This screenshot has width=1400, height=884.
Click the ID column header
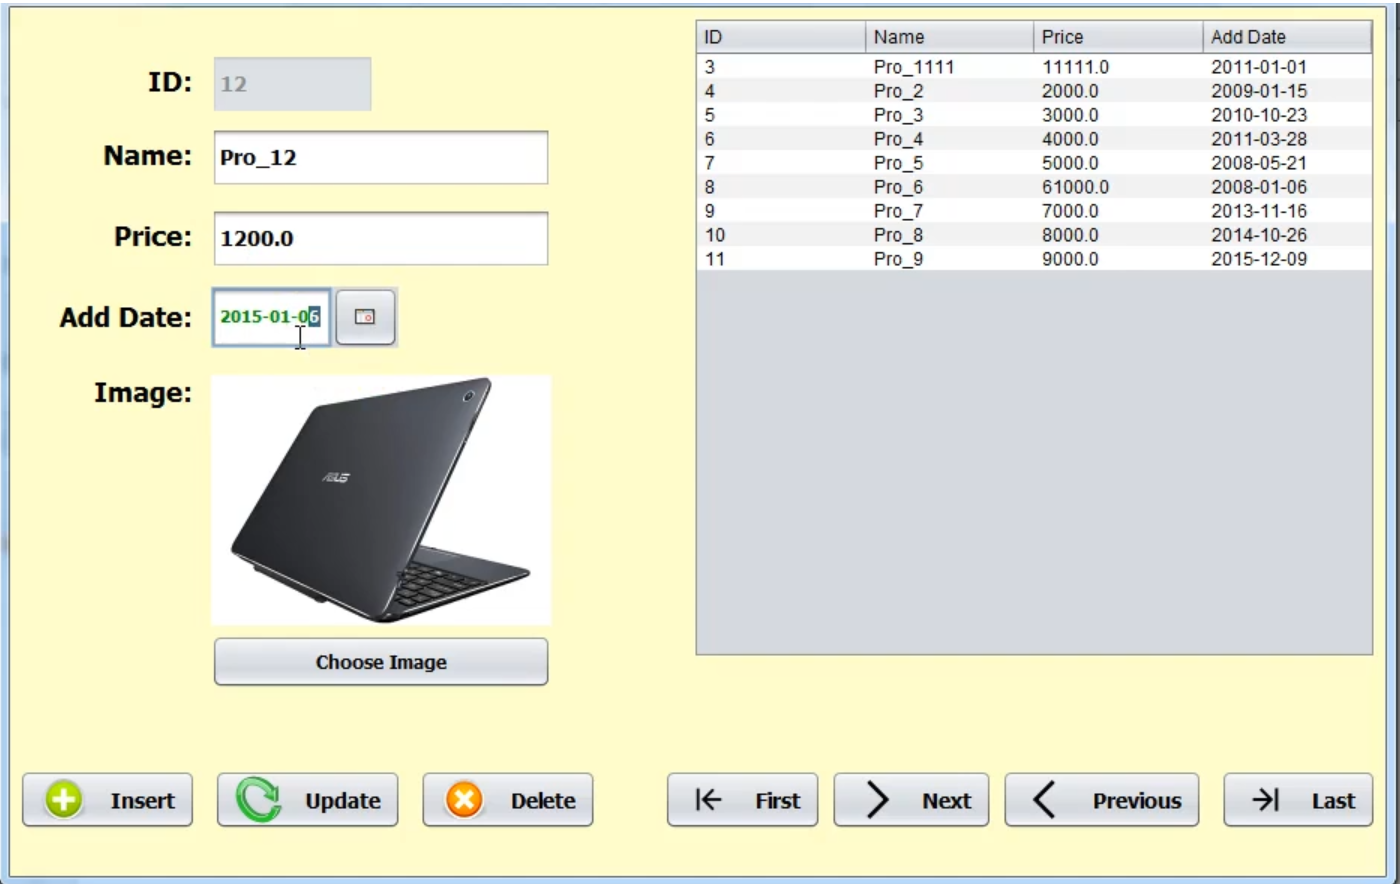click(x=781, y=37)
